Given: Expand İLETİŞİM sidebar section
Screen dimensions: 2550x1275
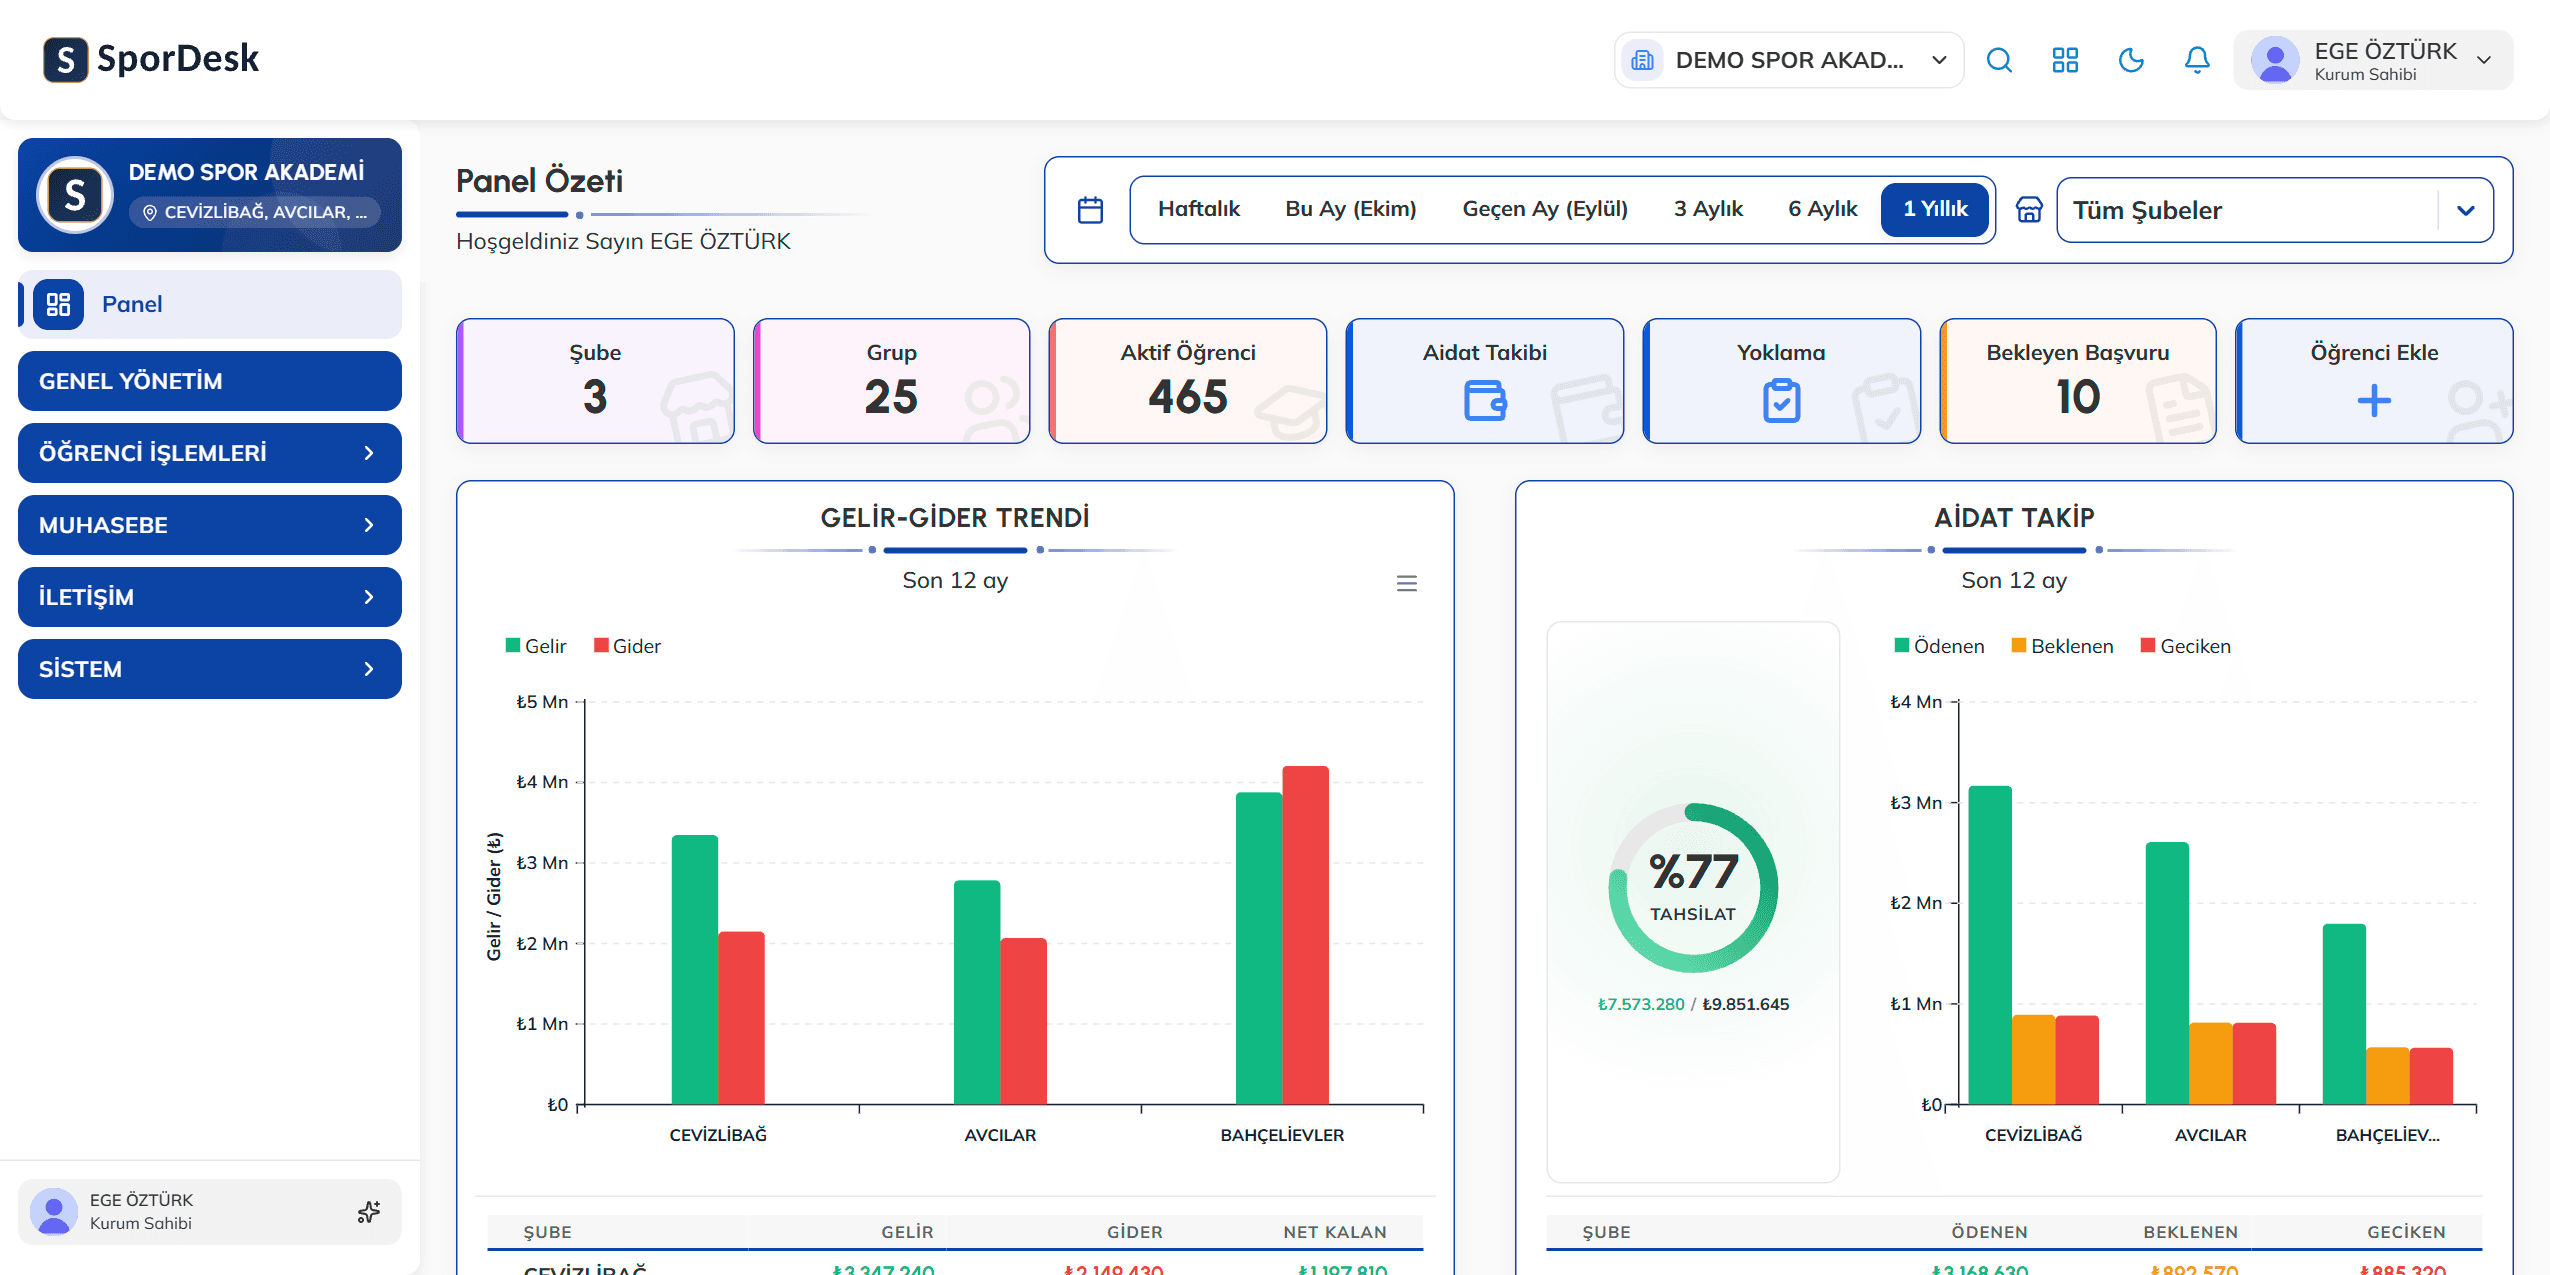Looking at the screenshot, I should point(210,597).
